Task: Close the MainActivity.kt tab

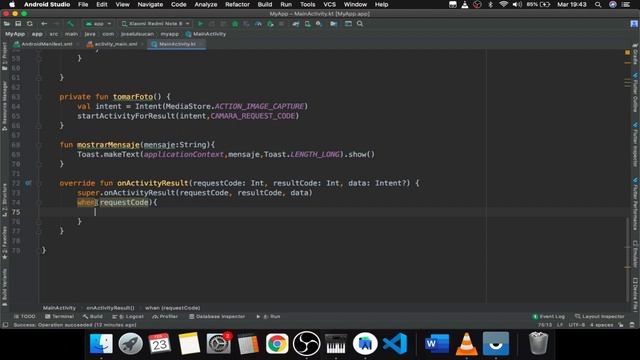Action: coord(201,44)
